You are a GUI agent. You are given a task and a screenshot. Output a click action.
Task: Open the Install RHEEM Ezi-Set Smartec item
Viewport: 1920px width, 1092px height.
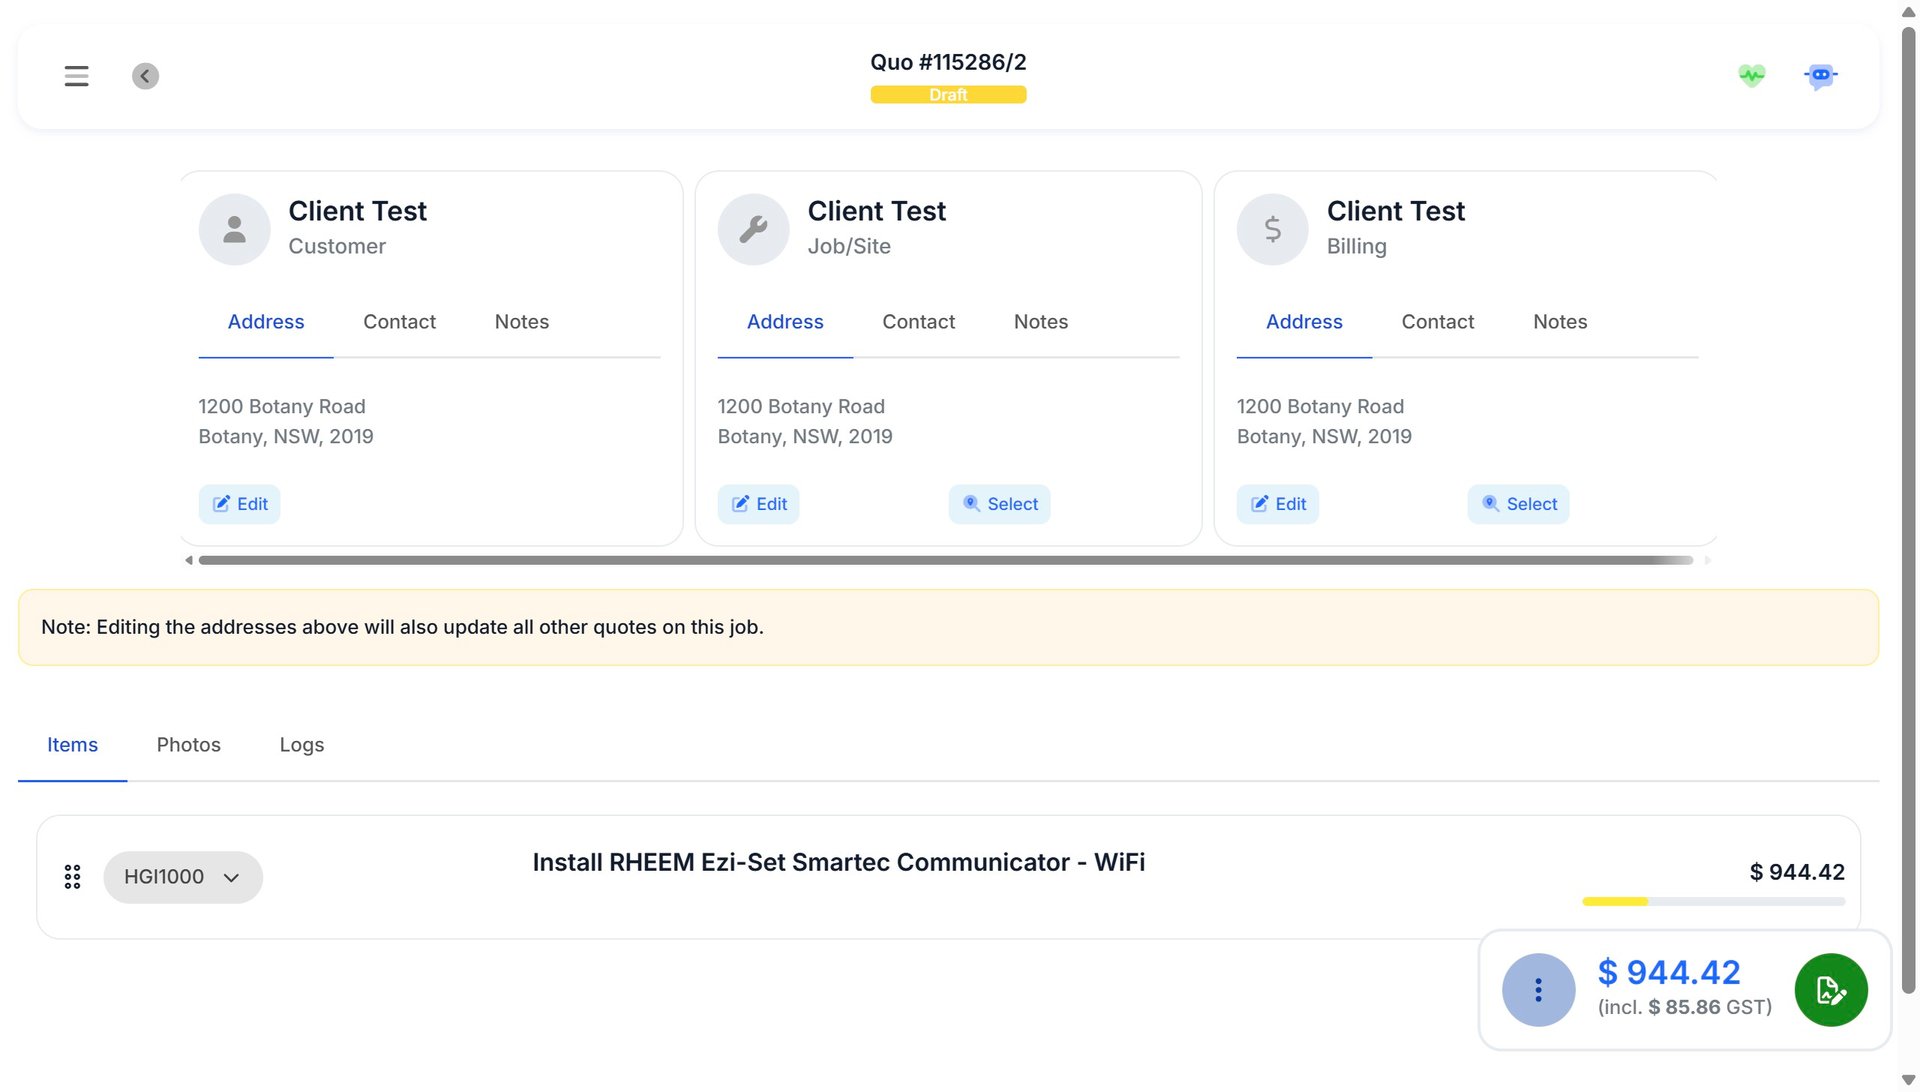pos(838,862)
